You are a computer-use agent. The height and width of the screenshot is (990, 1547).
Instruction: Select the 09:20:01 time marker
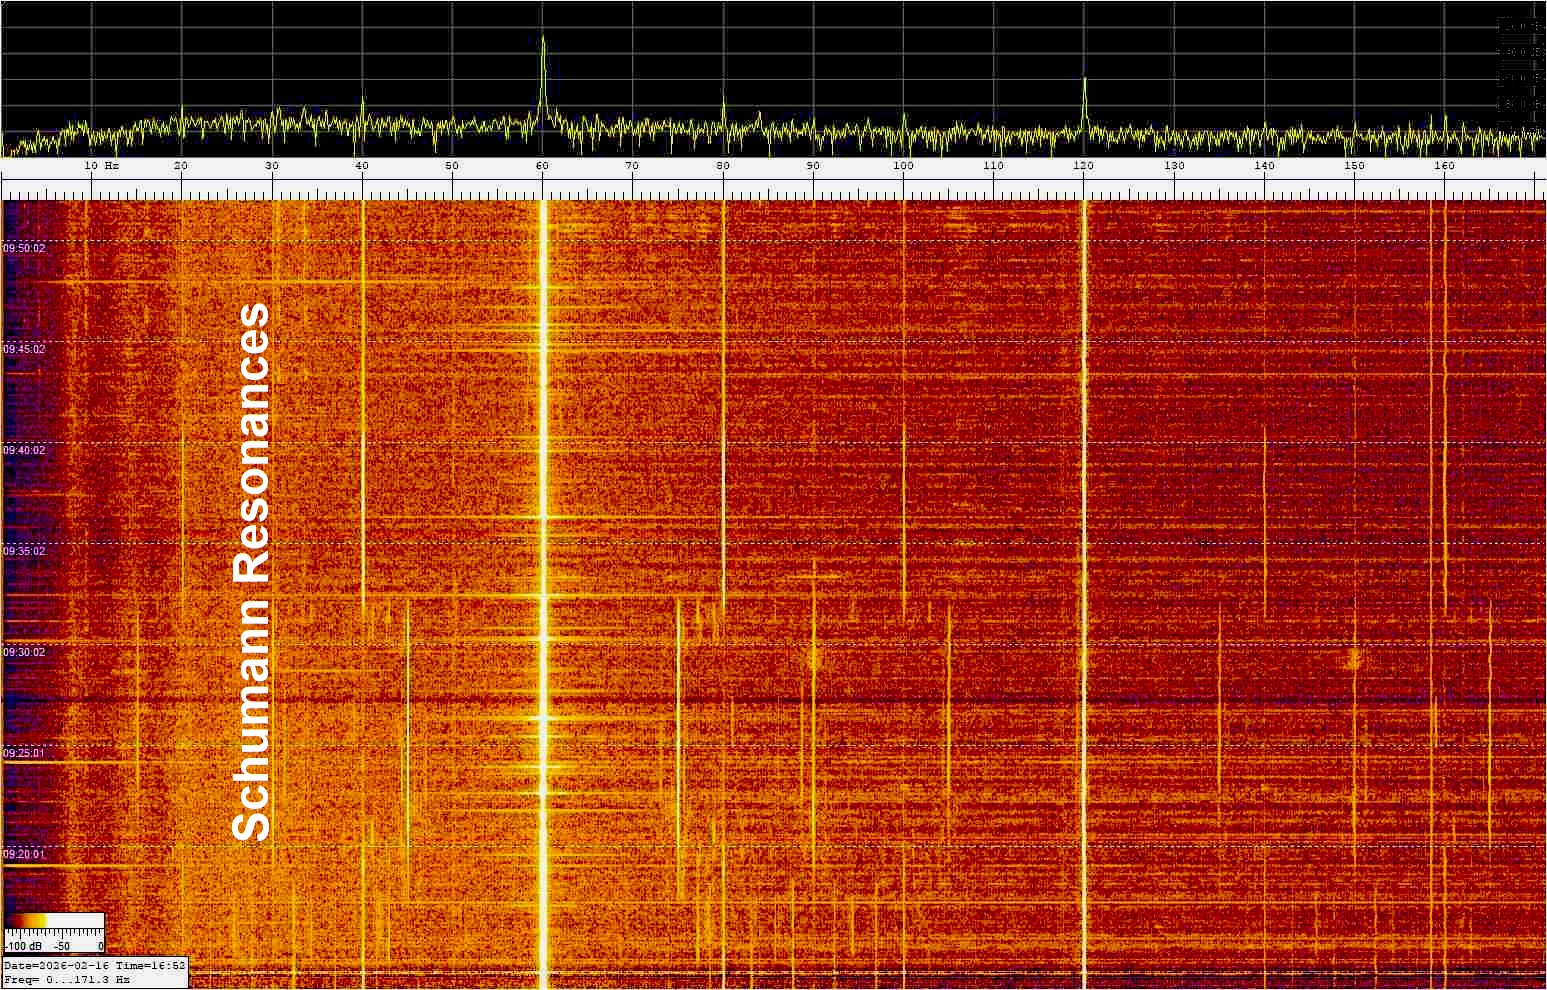[24, 854]
